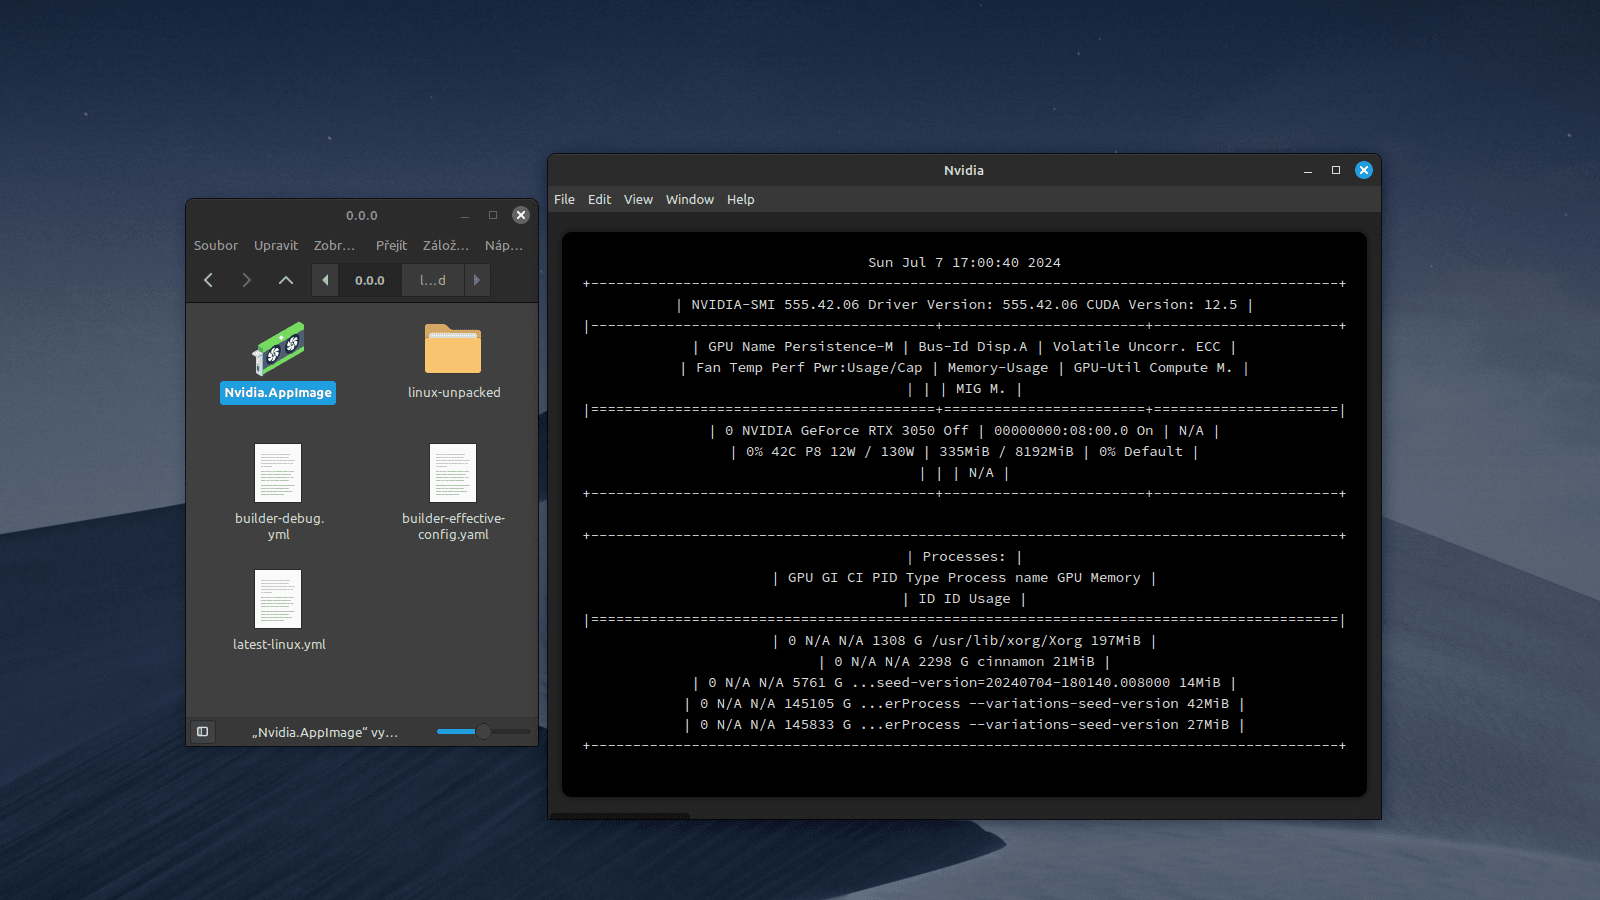Click the NVIDIA-SMI 555.42.06 driver version line
The image size is (1600, 900).
(964, 305)
